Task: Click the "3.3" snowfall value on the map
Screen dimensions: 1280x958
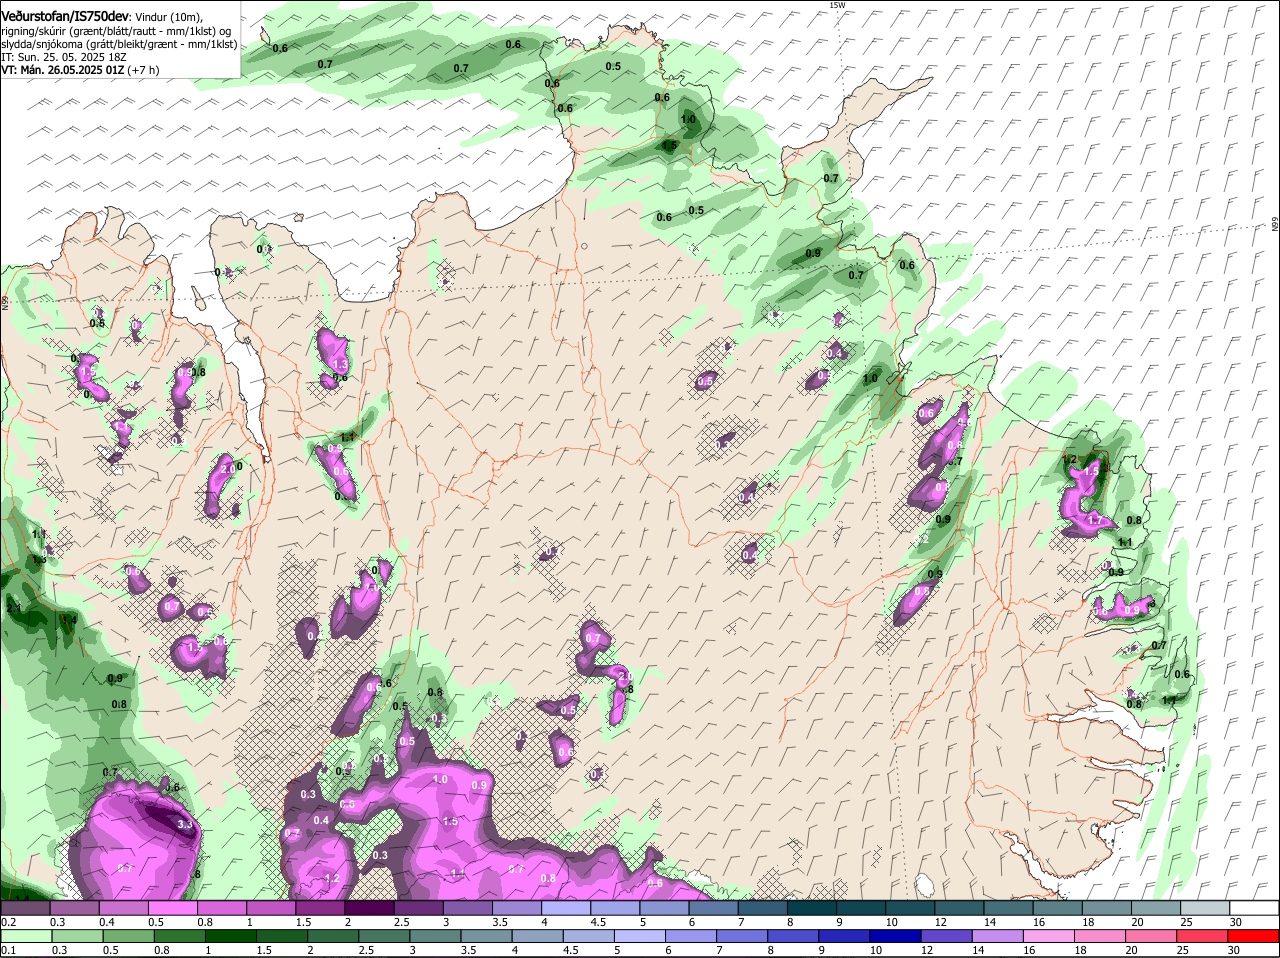Action: pos(184,824)
